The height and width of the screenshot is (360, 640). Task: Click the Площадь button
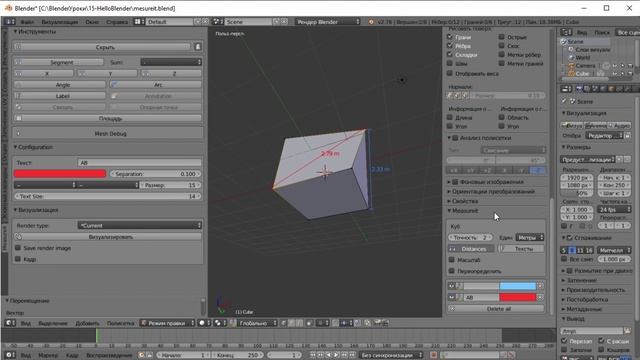coord(108,118)
